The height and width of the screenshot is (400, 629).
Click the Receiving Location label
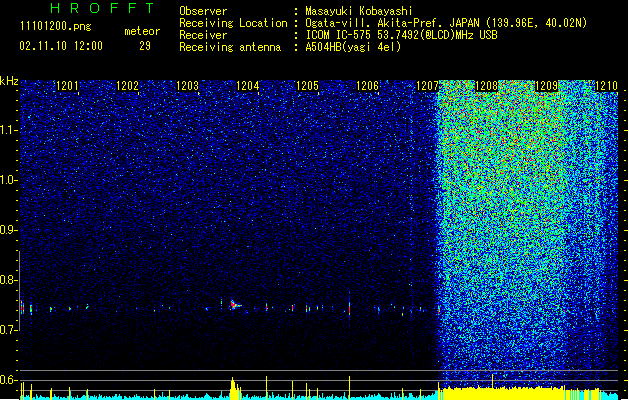click(233, 23)
